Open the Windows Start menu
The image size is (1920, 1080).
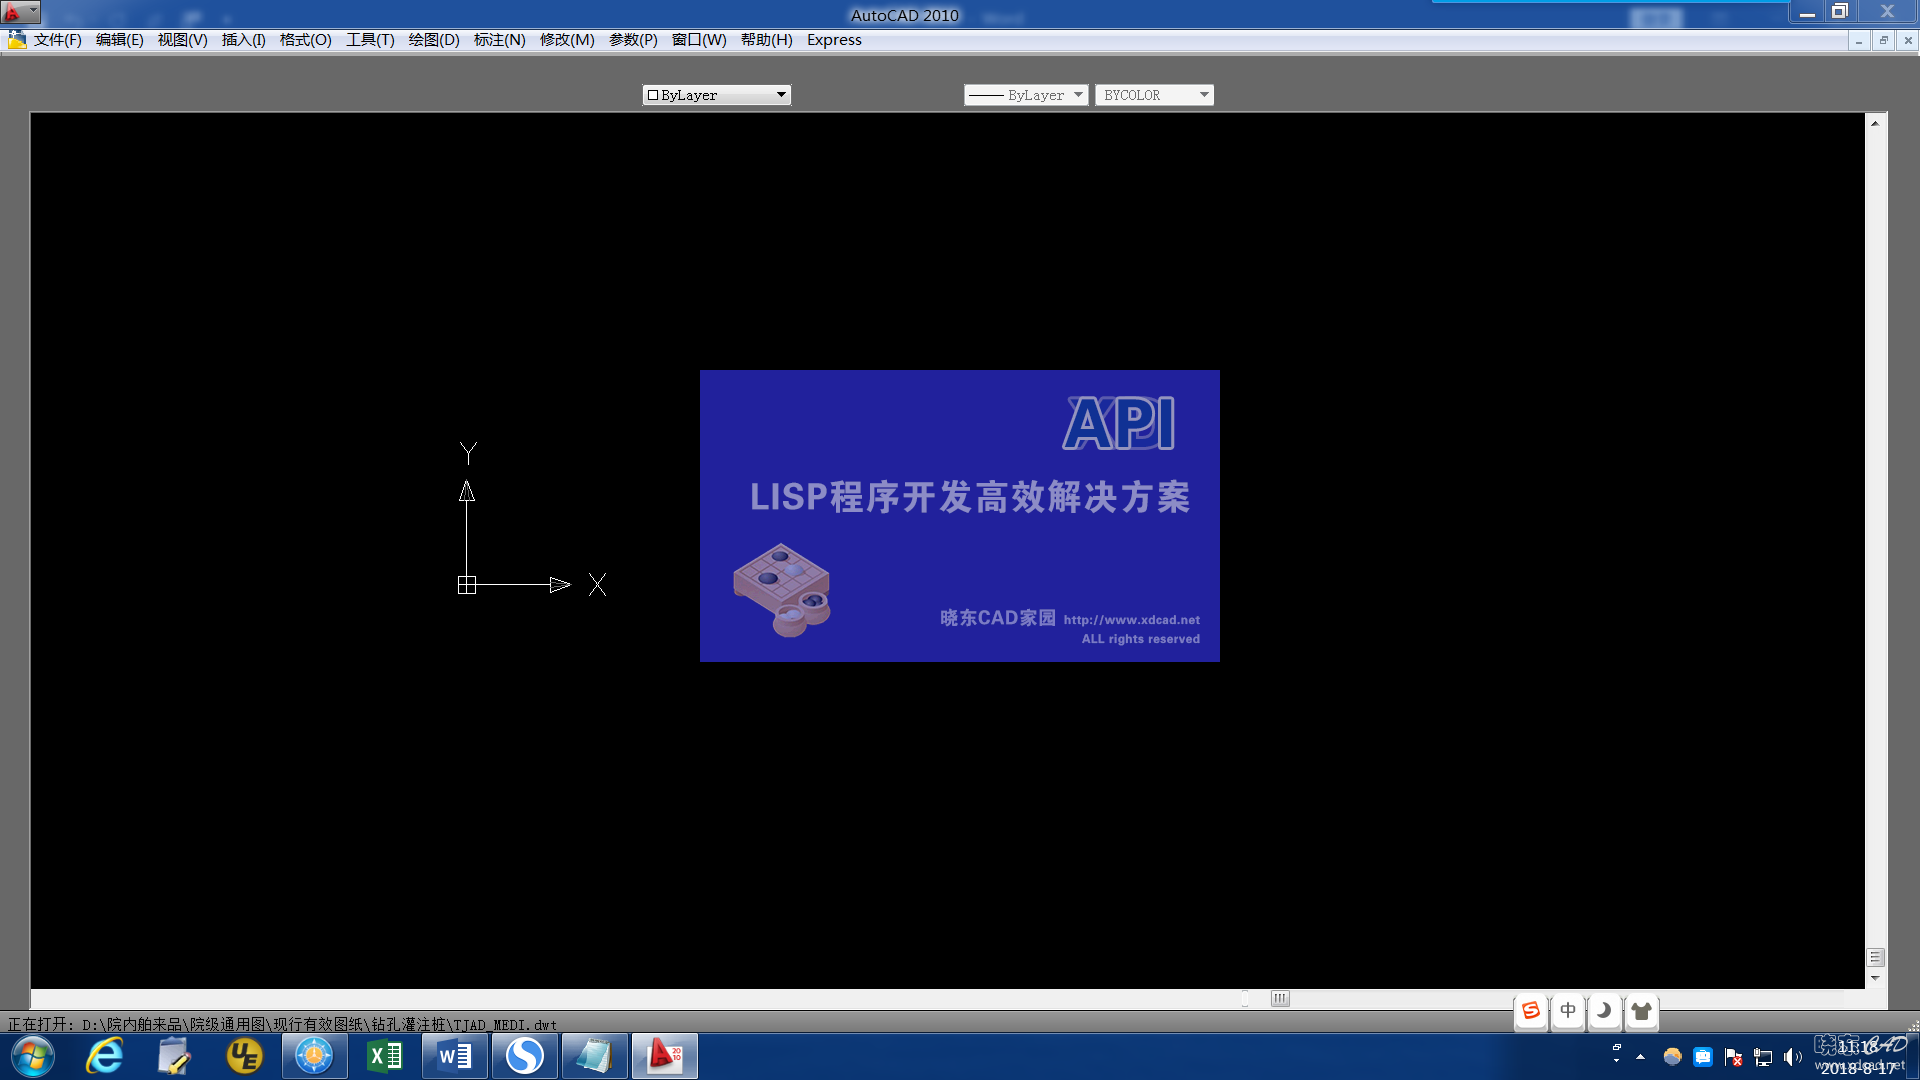pyautogui.click(x=33, y=1056)
